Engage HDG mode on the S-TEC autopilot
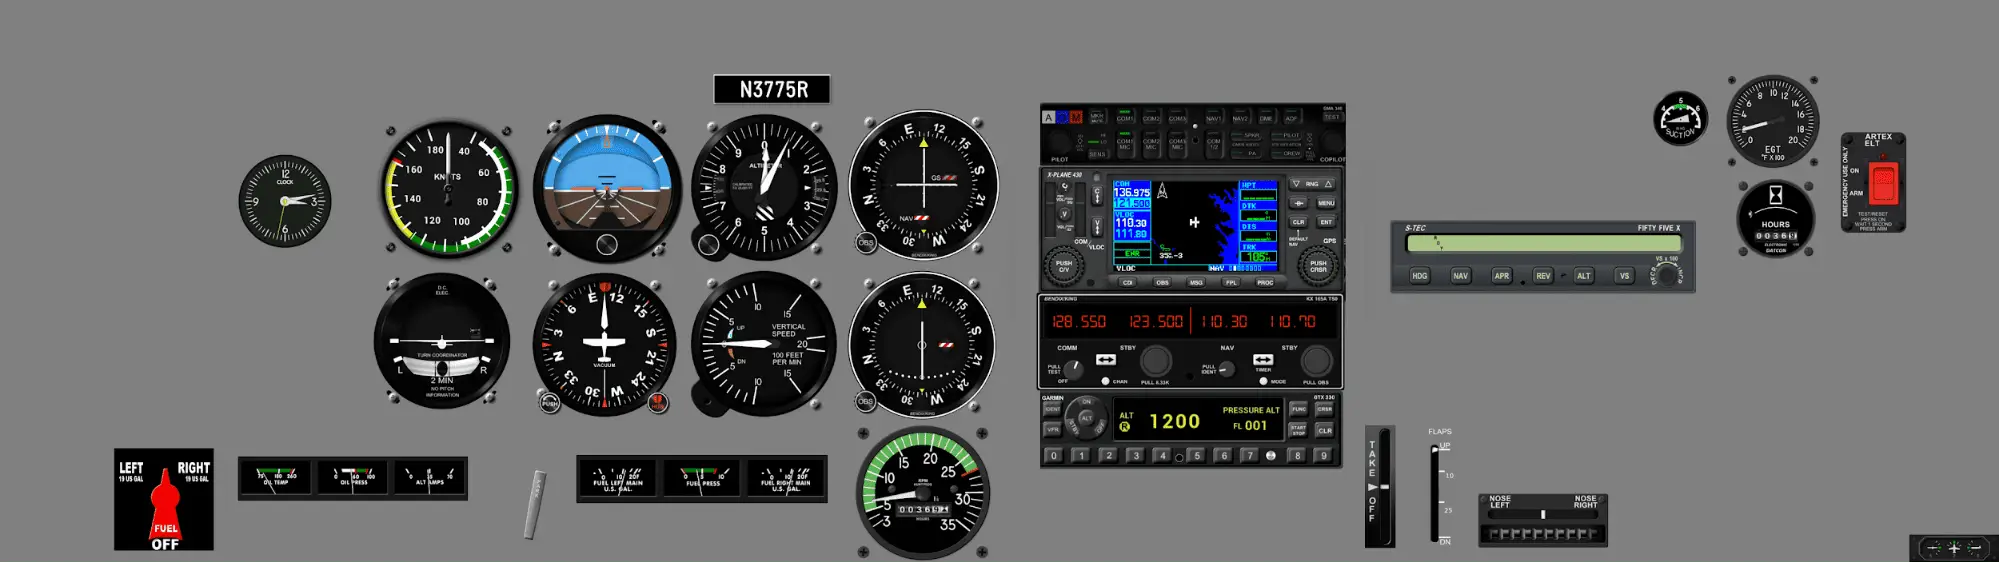This screenshot has width=1999, height=563. pyautogui.click(x=1420, y=276)
